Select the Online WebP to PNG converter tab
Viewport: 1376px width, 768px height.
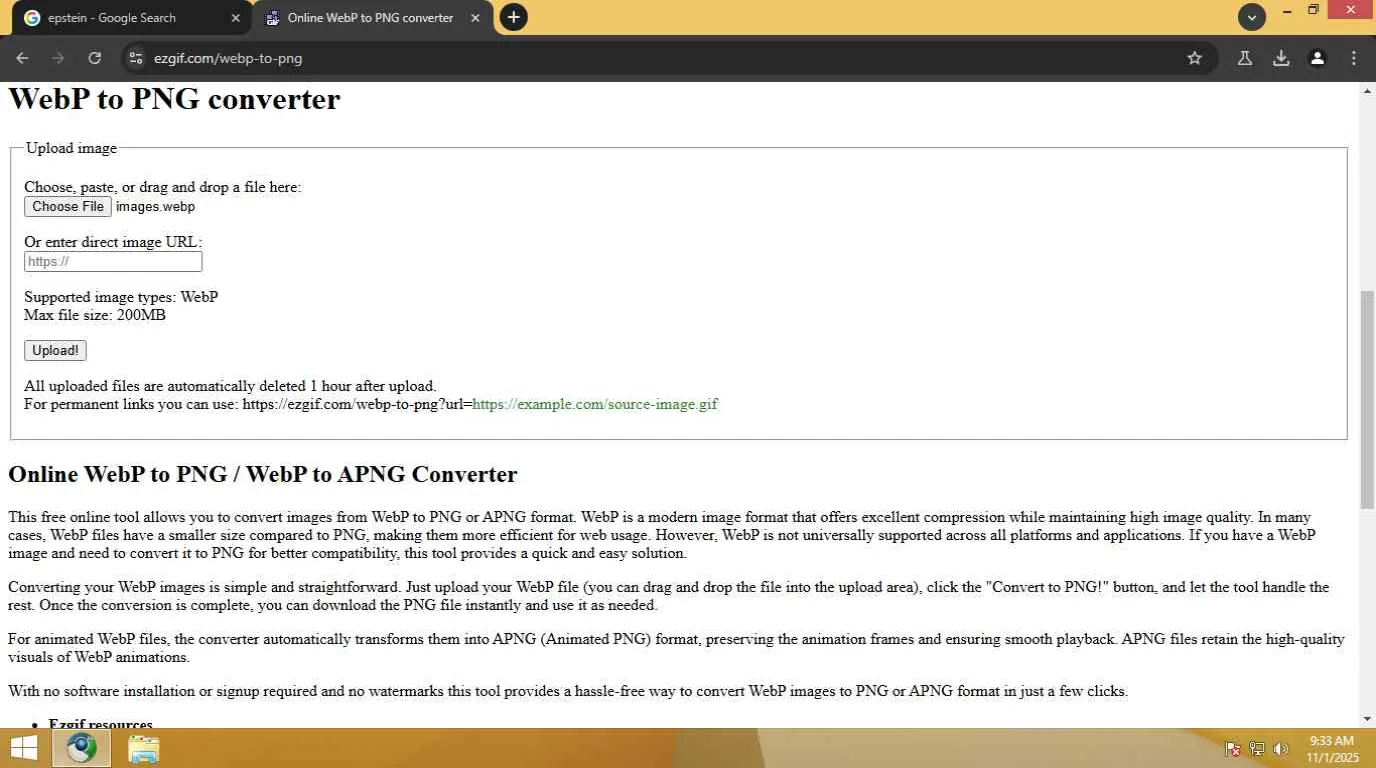tap(372, 18)
